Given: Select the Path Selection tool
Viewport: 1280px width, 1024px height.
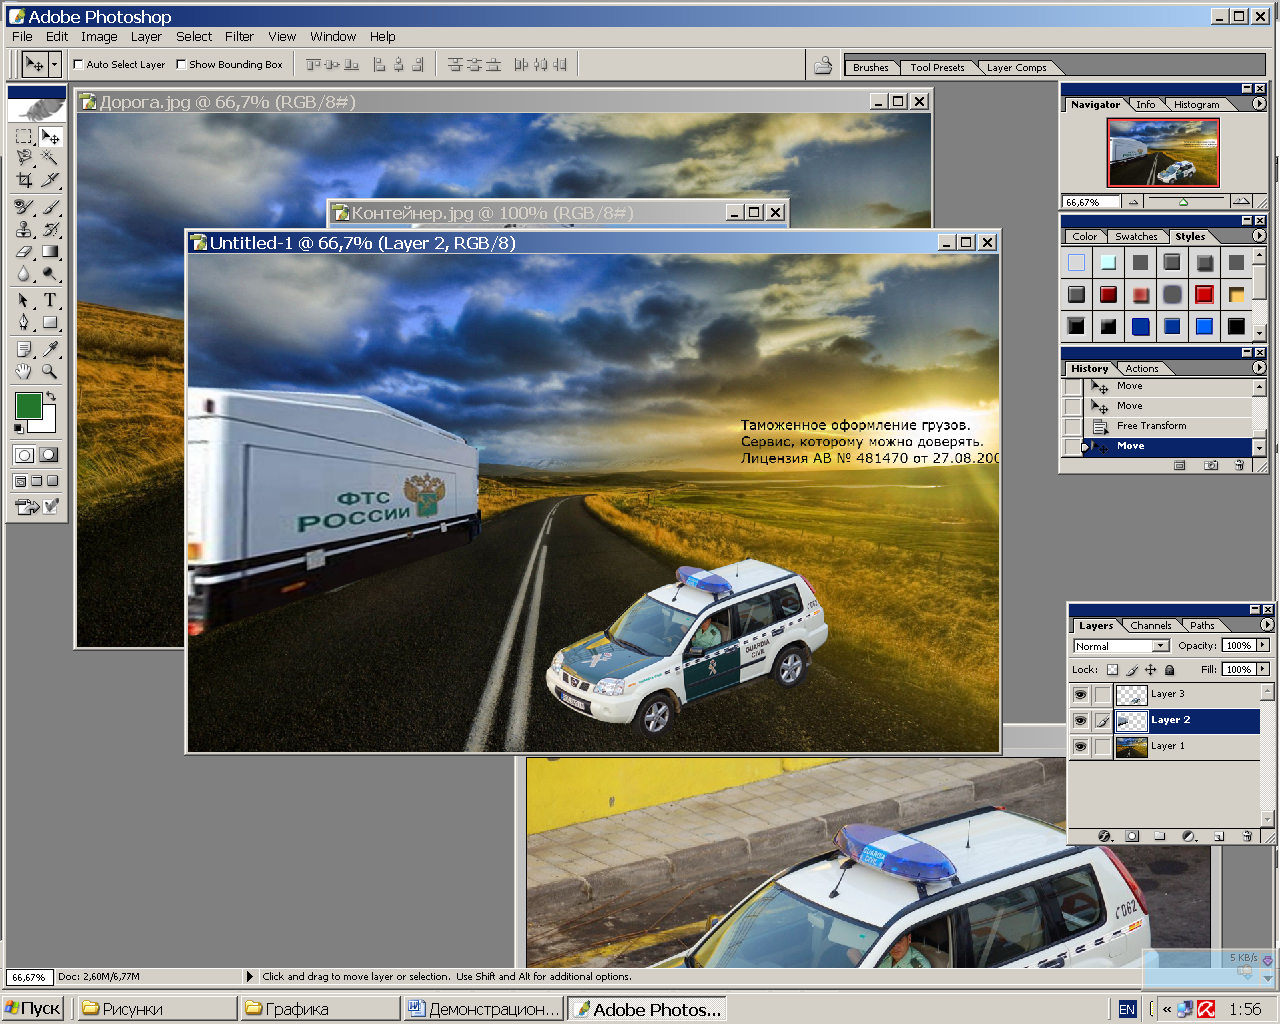Looking at the screenshot, I should coord(24,300).
